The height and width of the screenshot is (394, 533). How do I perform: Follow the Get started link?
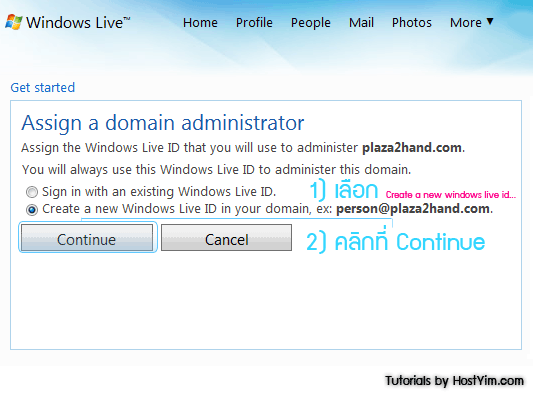point(42,88)
